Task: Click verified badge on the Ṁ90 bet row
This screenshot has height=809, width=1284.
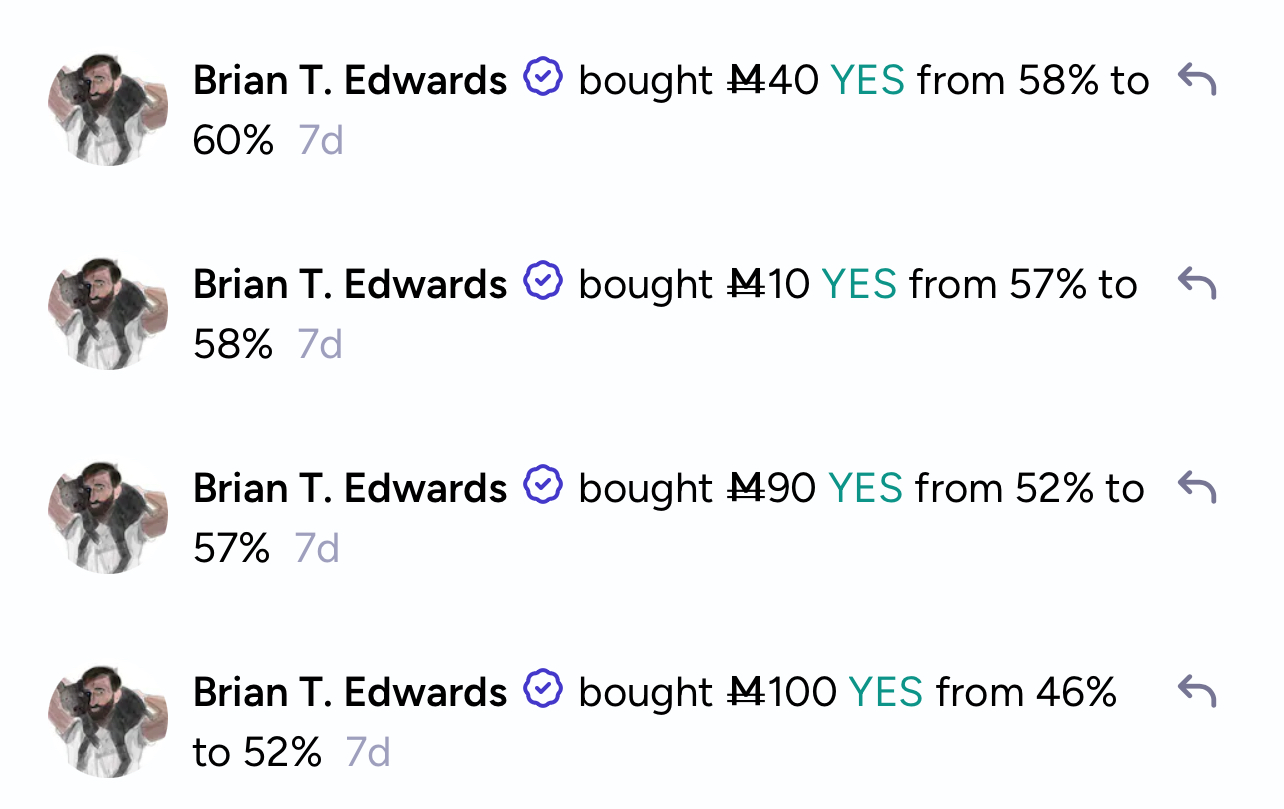Action: point(543,485)
